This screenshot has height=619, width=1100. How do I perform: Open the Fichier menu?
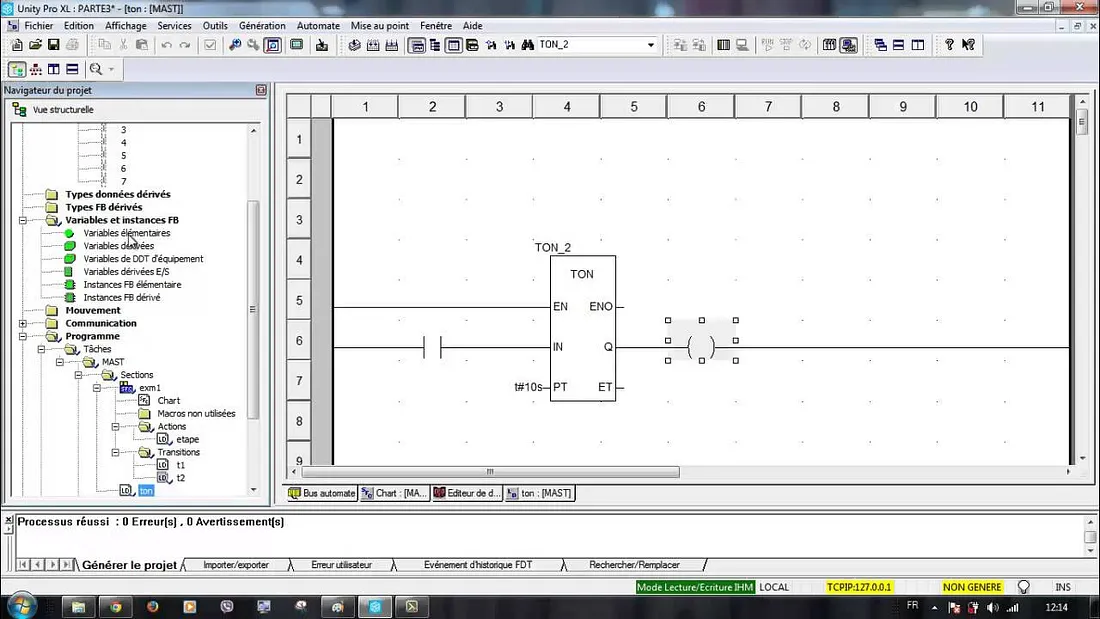point(39,25)
